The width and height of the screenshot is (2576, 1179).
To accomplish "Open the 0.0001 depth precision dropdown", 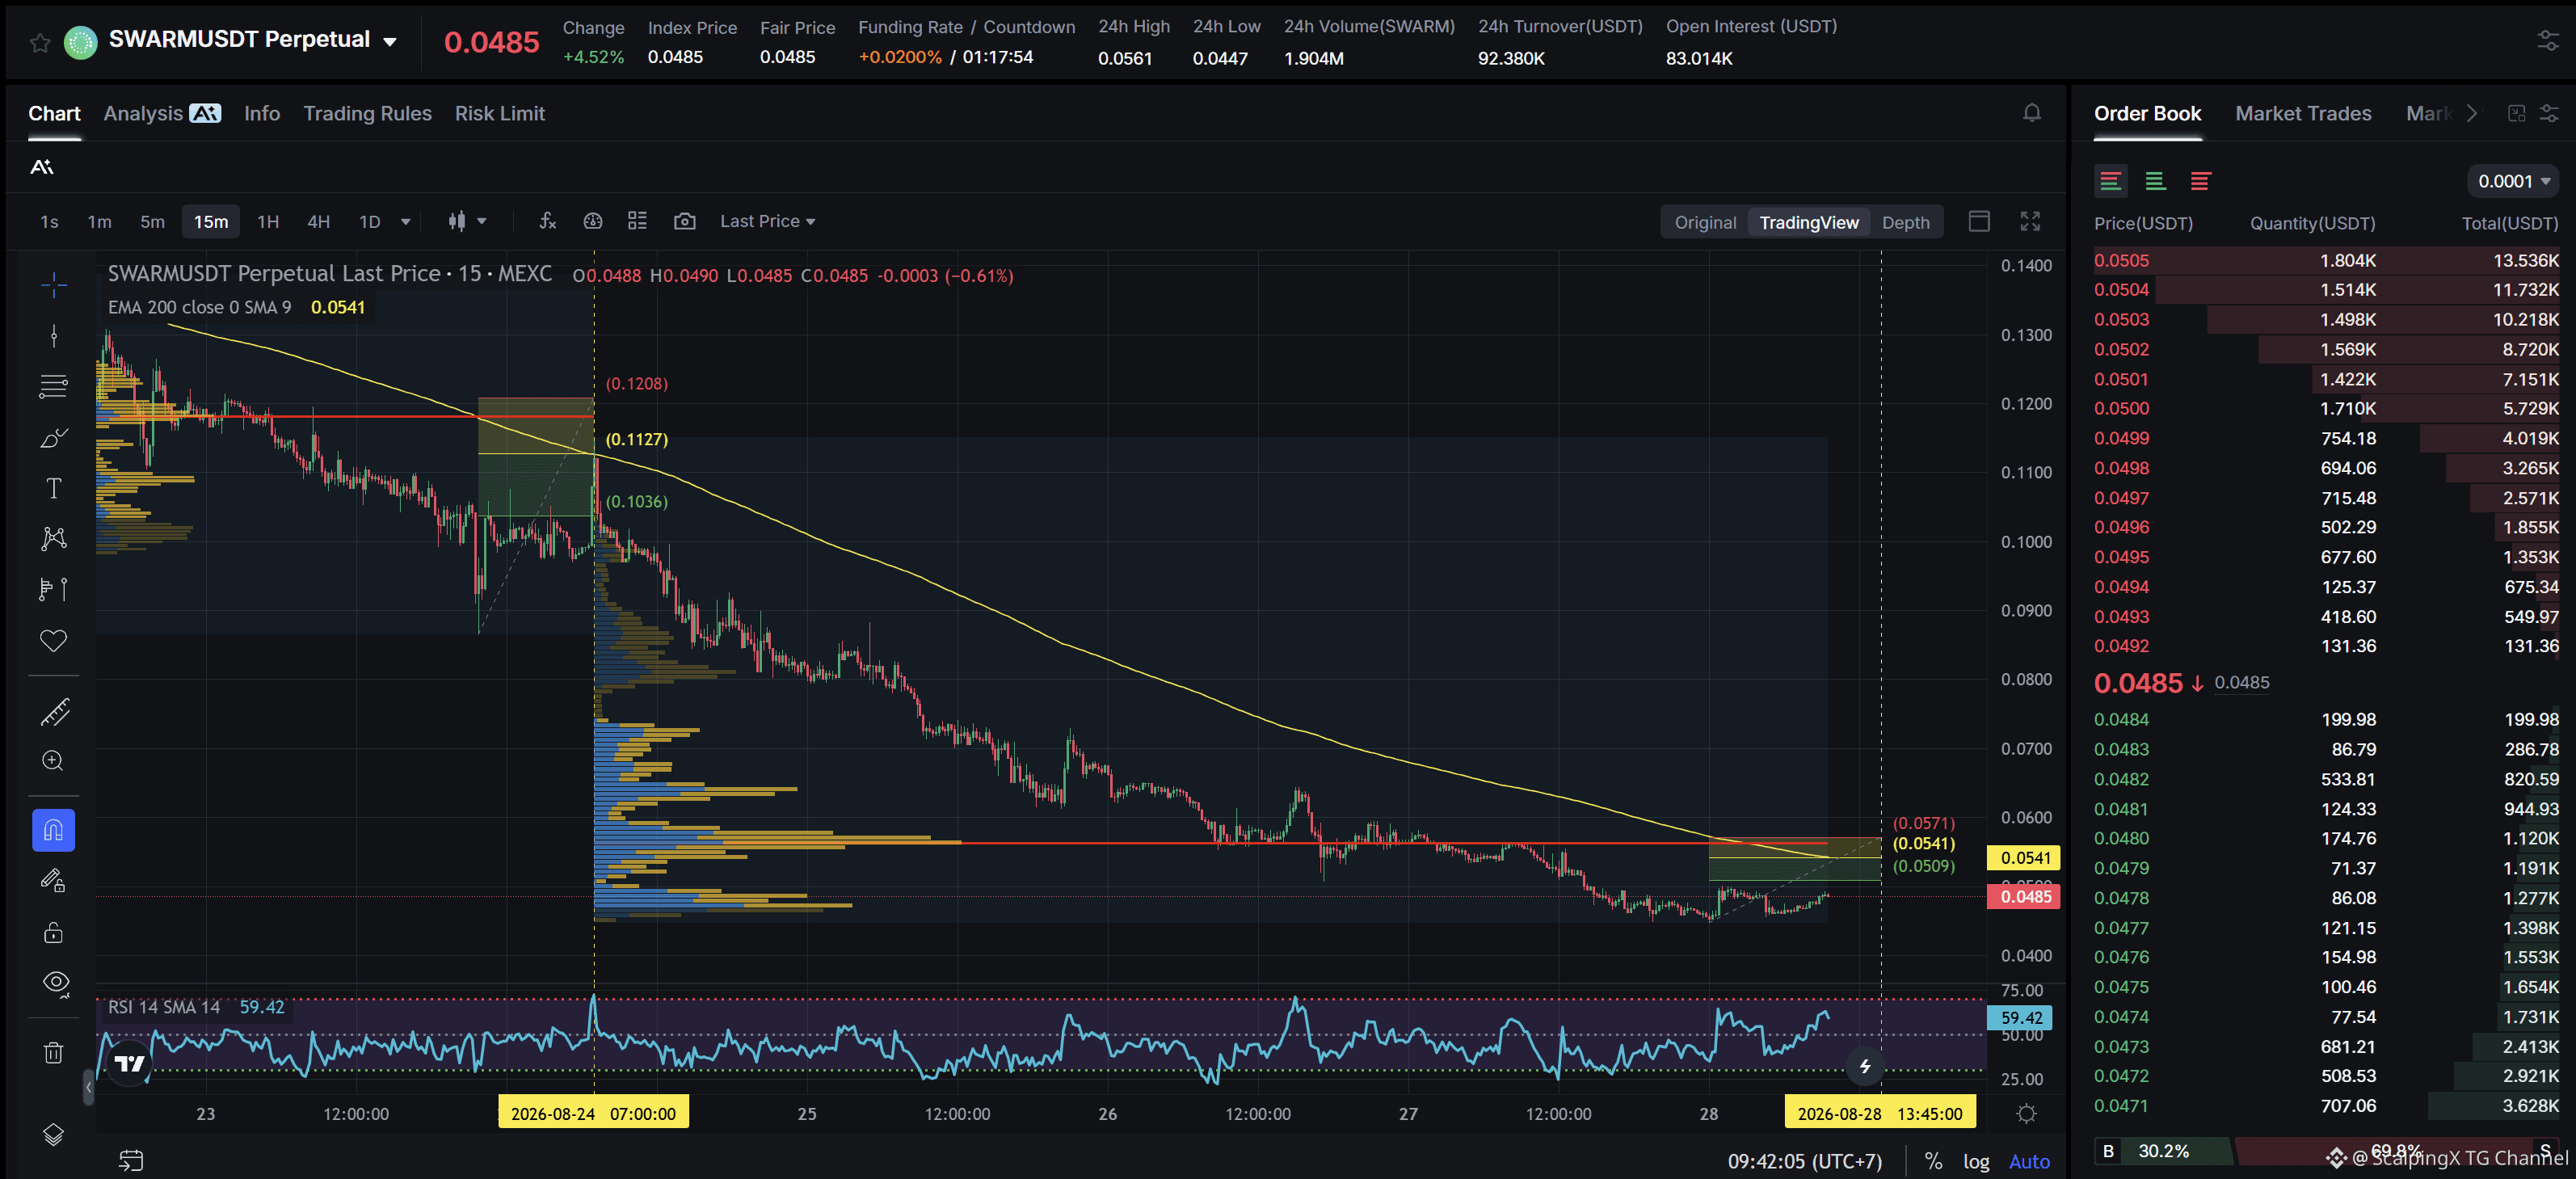I will point(2513,181).
